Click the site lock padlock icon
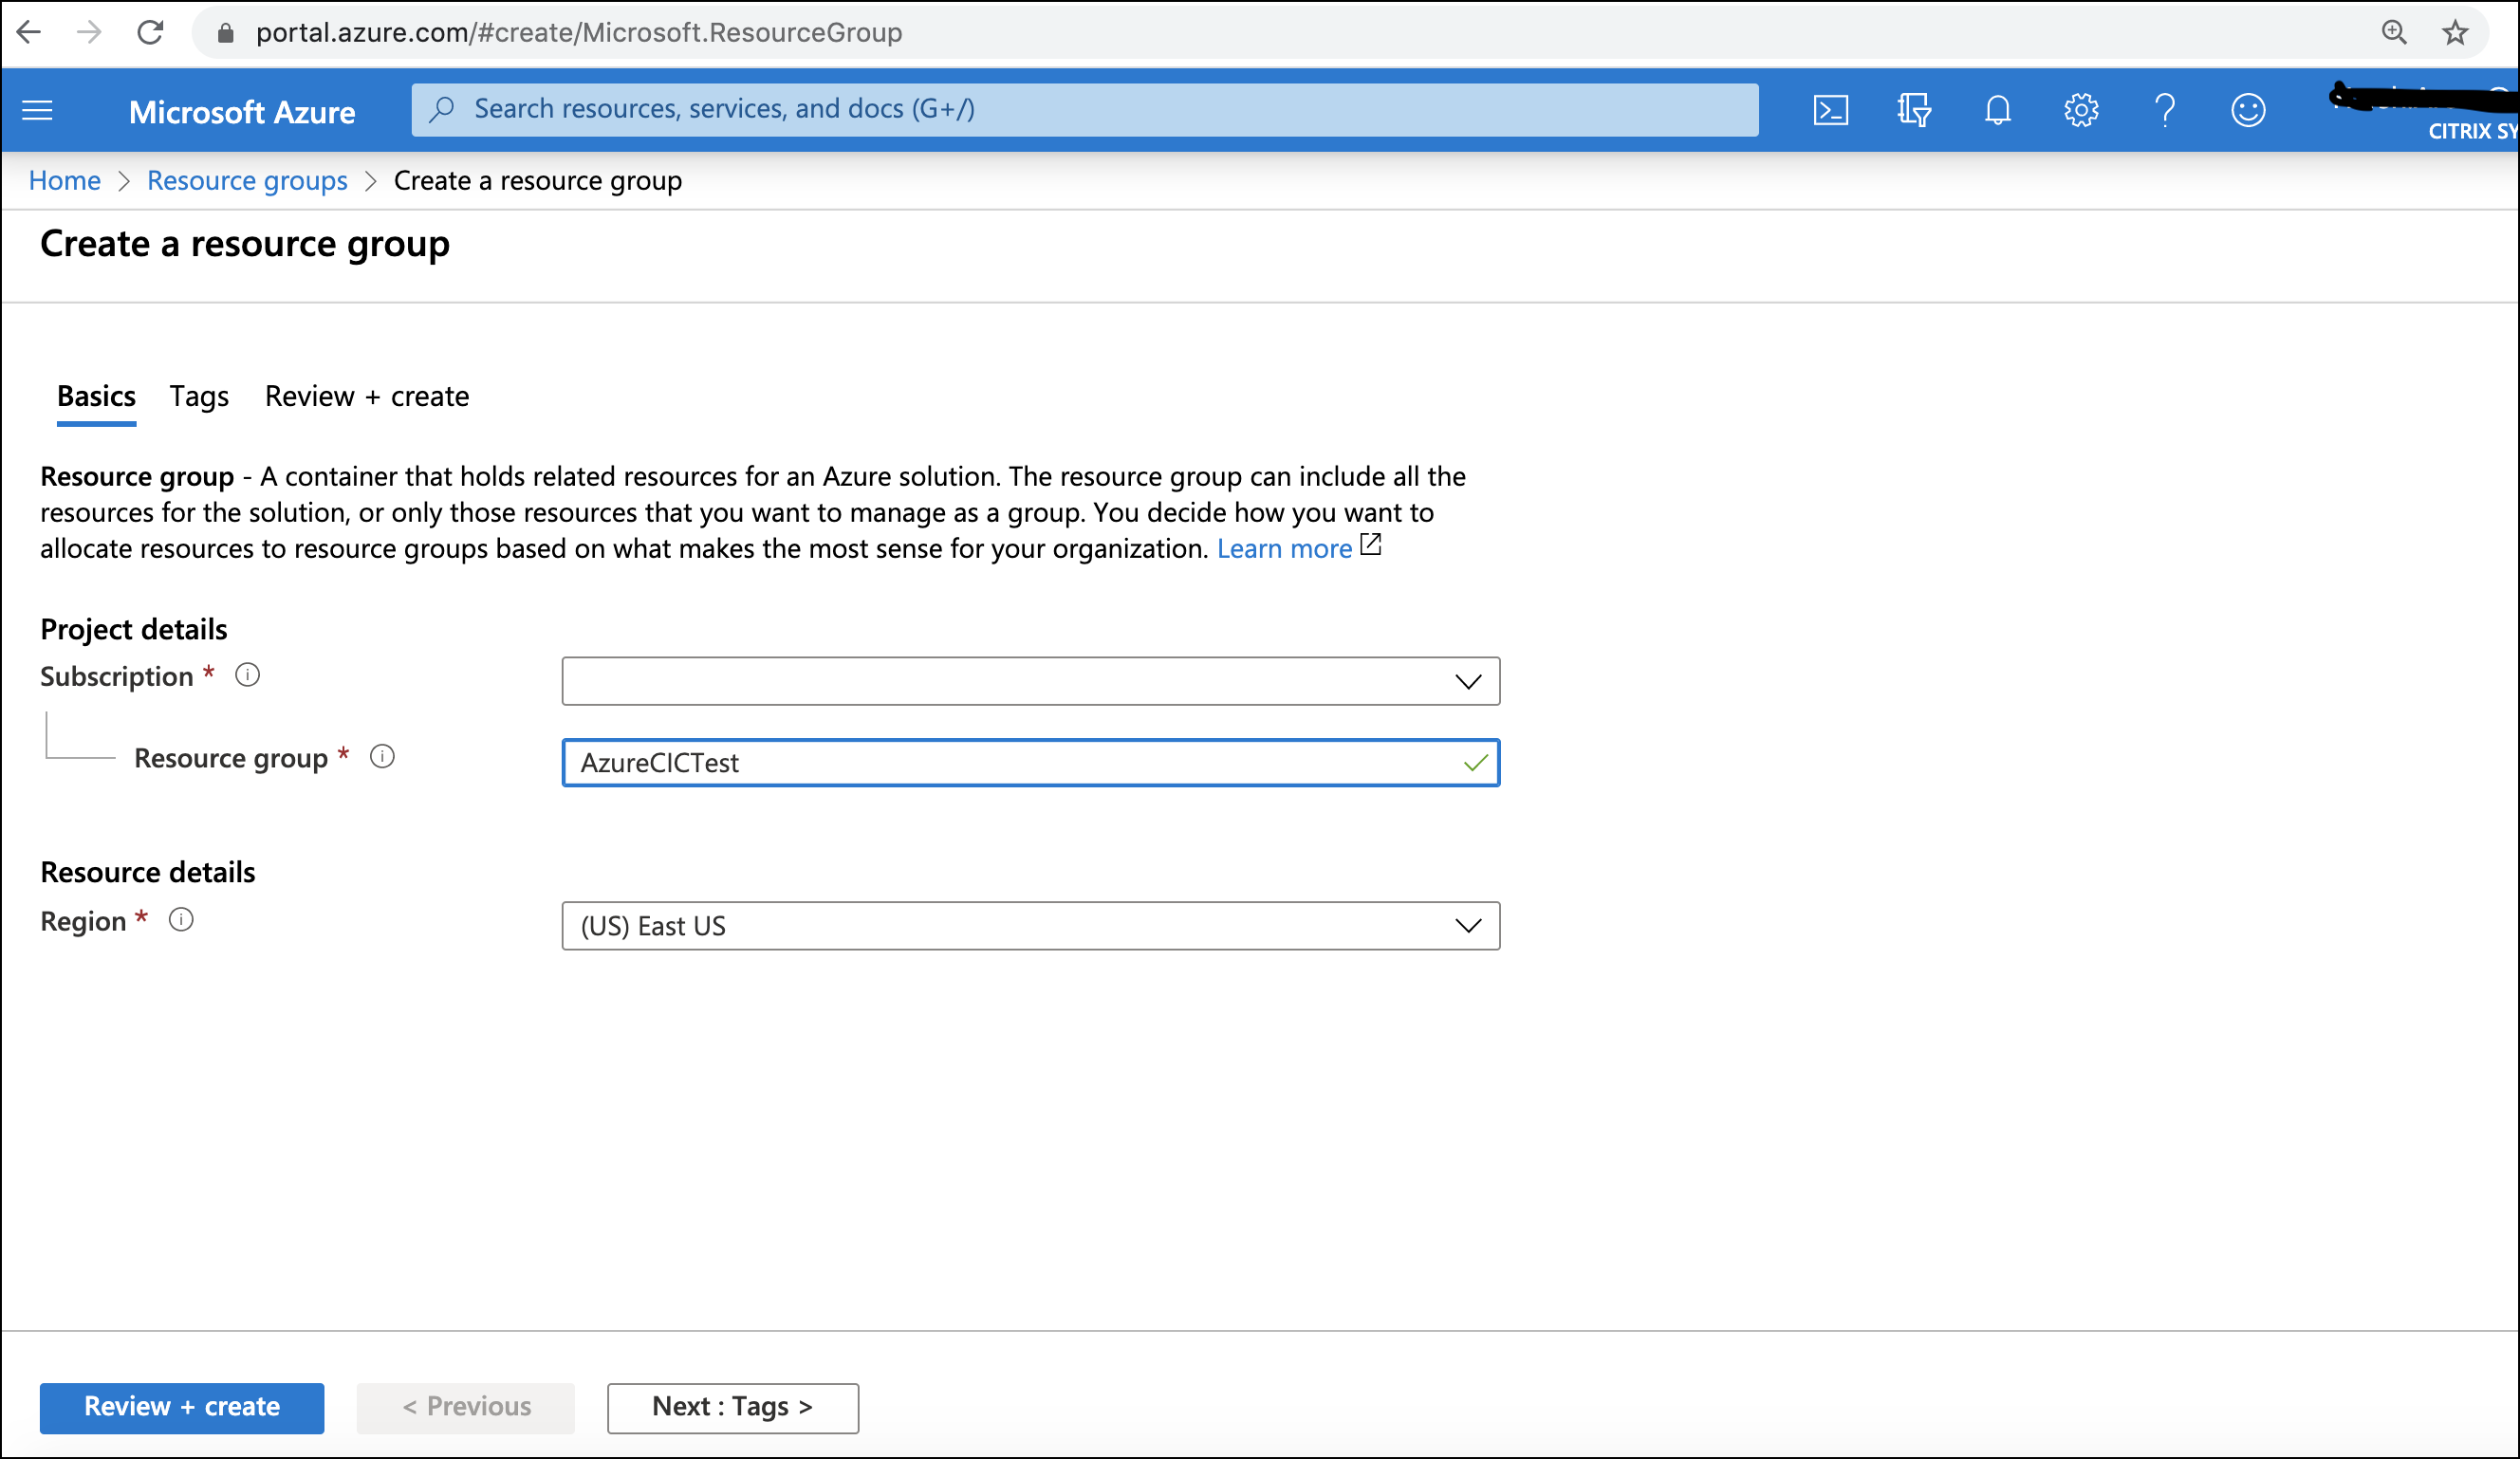2520x1459 pixels. [225, 33]
